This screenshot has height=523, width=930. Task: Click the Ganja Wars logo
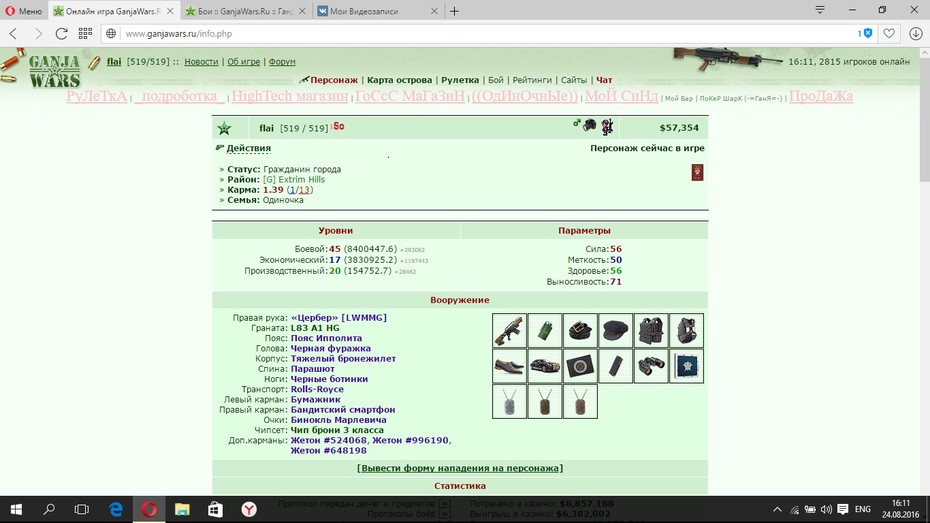tap(54, 71)
